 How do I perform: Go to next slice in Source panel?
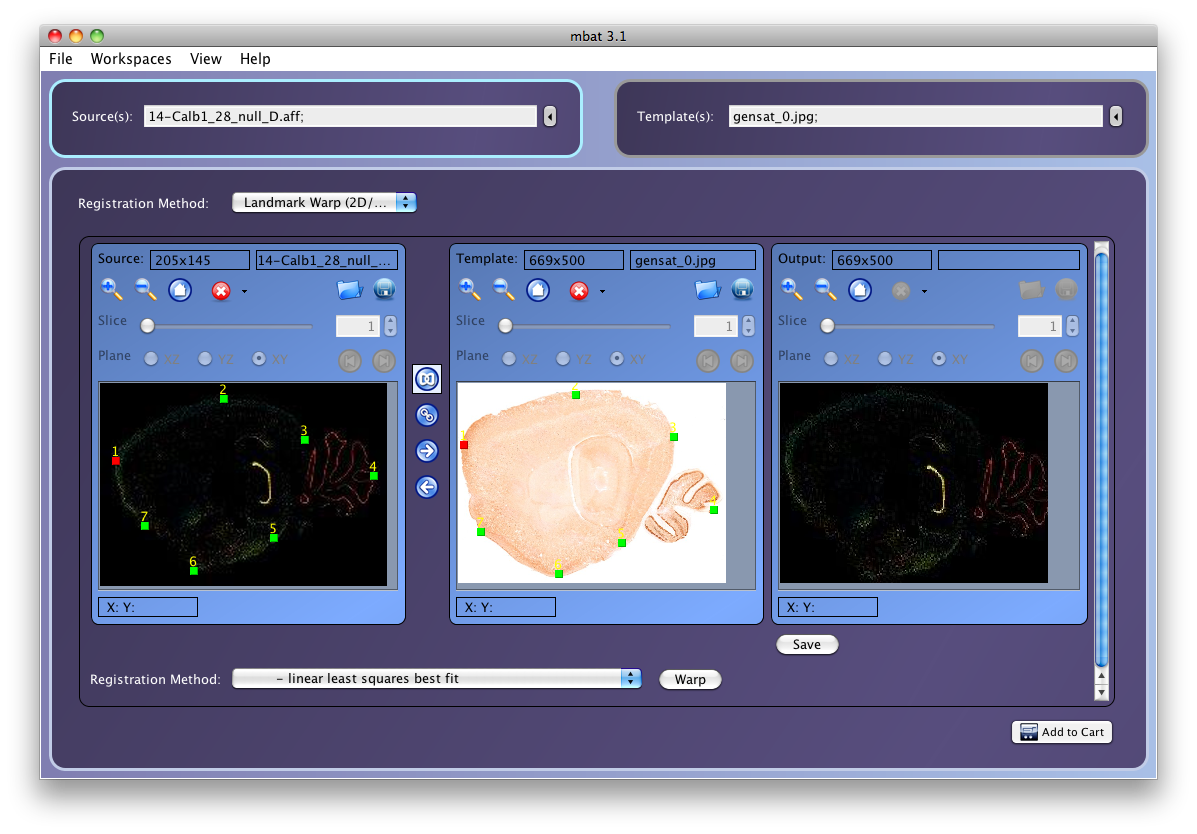[x=383, y=360]
